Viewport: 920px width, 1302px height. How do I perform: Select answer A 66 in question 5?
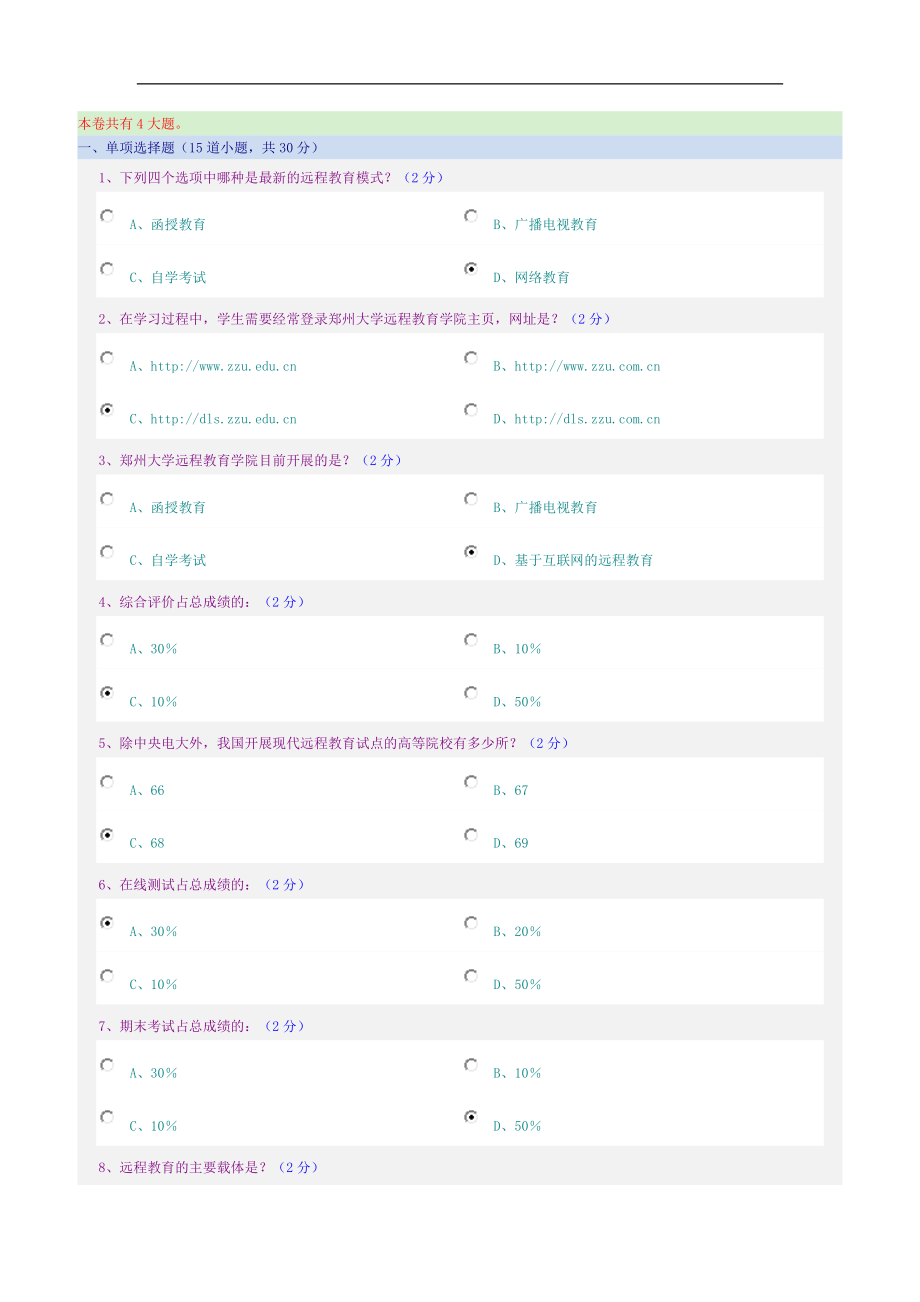click(x=107, y=782)
